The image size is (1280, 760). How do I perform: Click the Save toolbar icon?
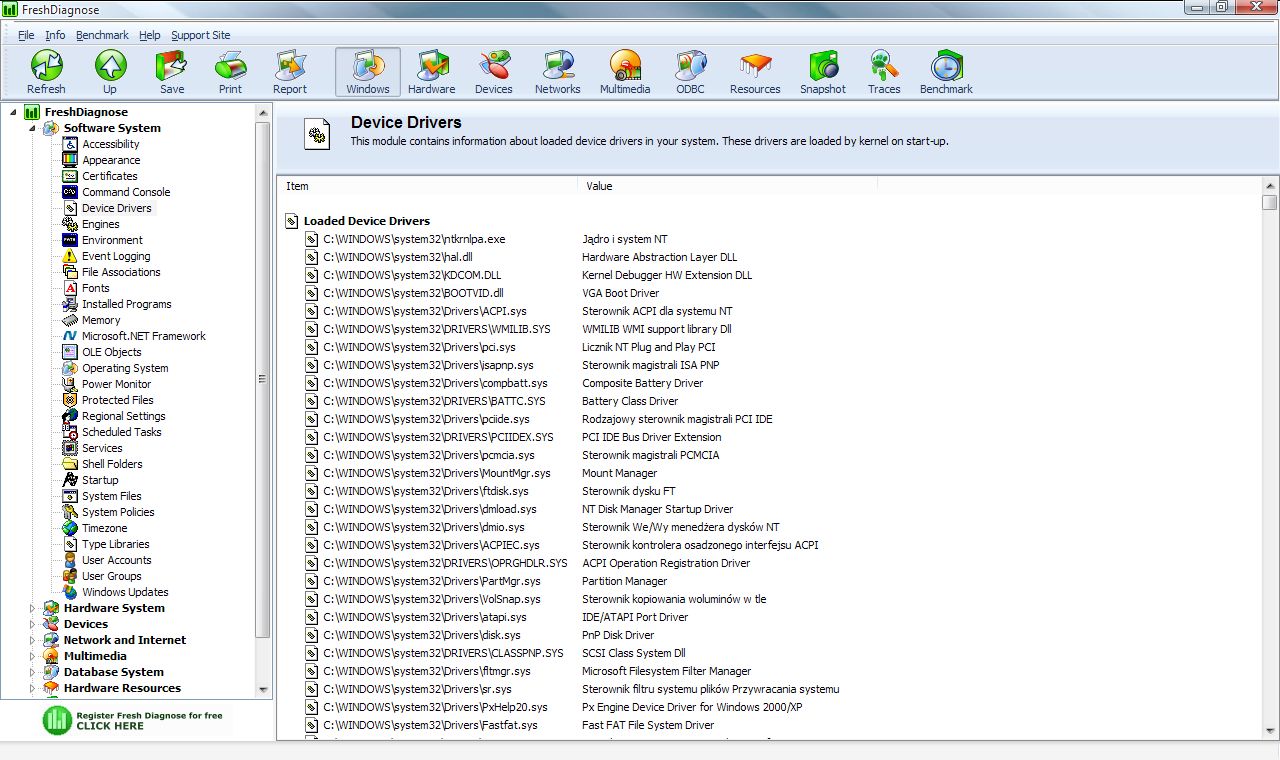[171, 66]
